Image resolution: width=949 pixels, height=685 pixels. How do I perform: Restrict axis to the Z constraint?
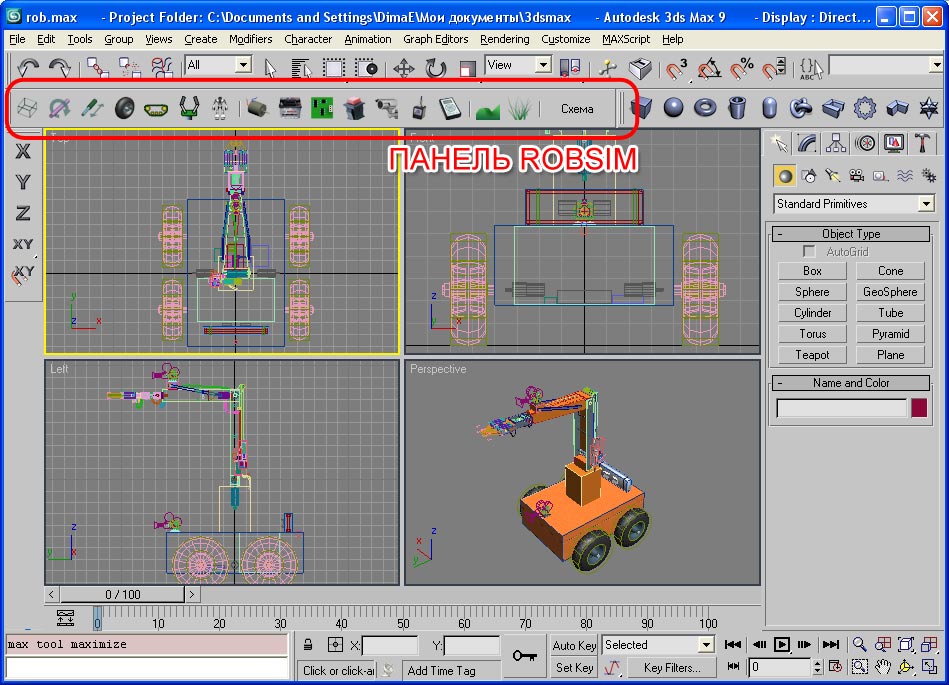pos(23,213)
